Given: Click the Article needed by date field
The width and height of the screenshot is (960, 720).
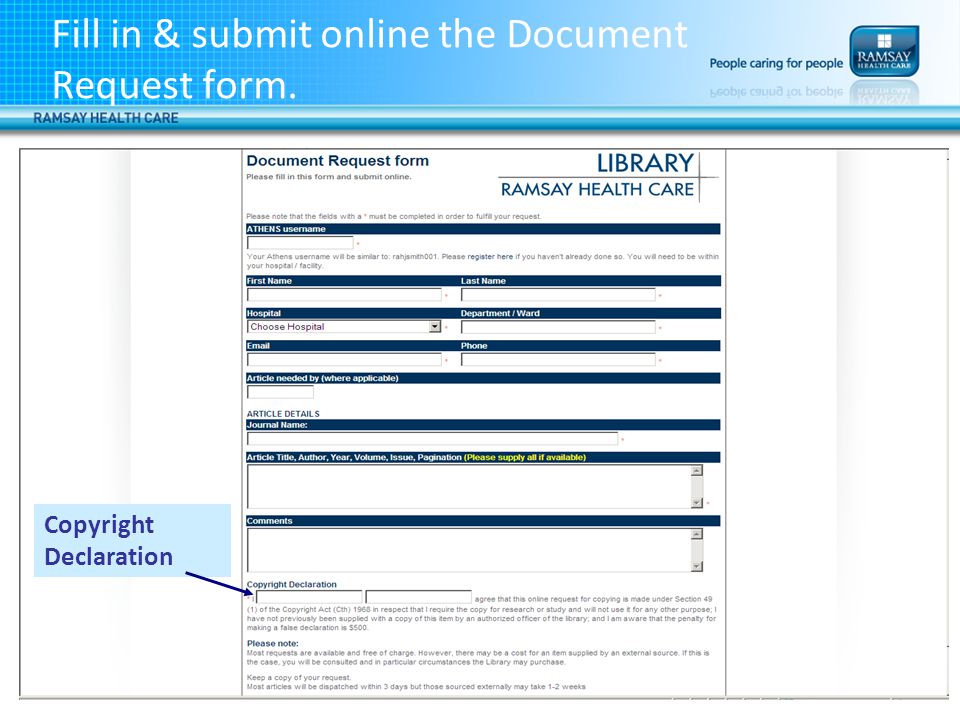Looking at the screenshot, I should click(x=280, y=392).
